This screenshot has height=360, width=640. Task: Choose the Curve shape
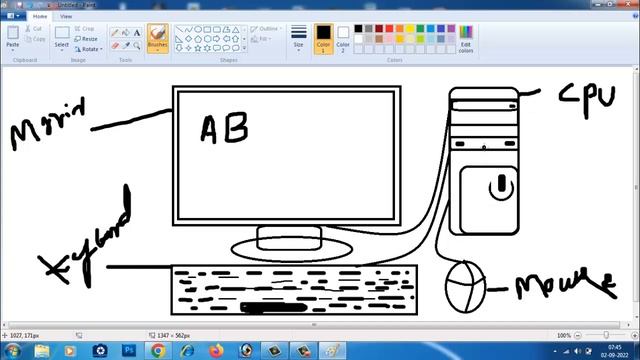(188, 29)
